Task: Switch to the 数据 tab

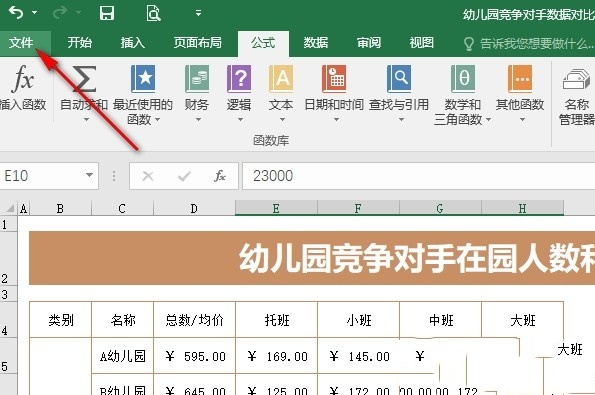Action: pos(316,43)
